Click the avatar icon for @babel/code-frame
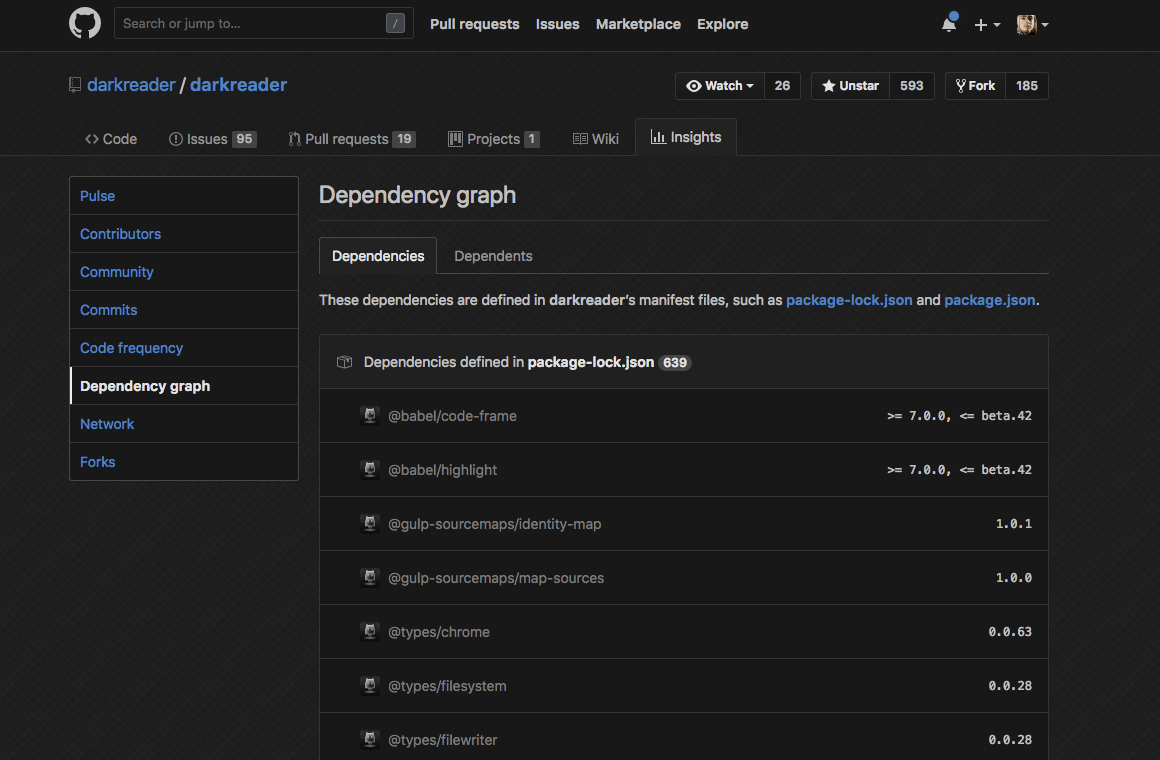The image size is (1160, 760). pyautogui.click(x=370, y=416)
